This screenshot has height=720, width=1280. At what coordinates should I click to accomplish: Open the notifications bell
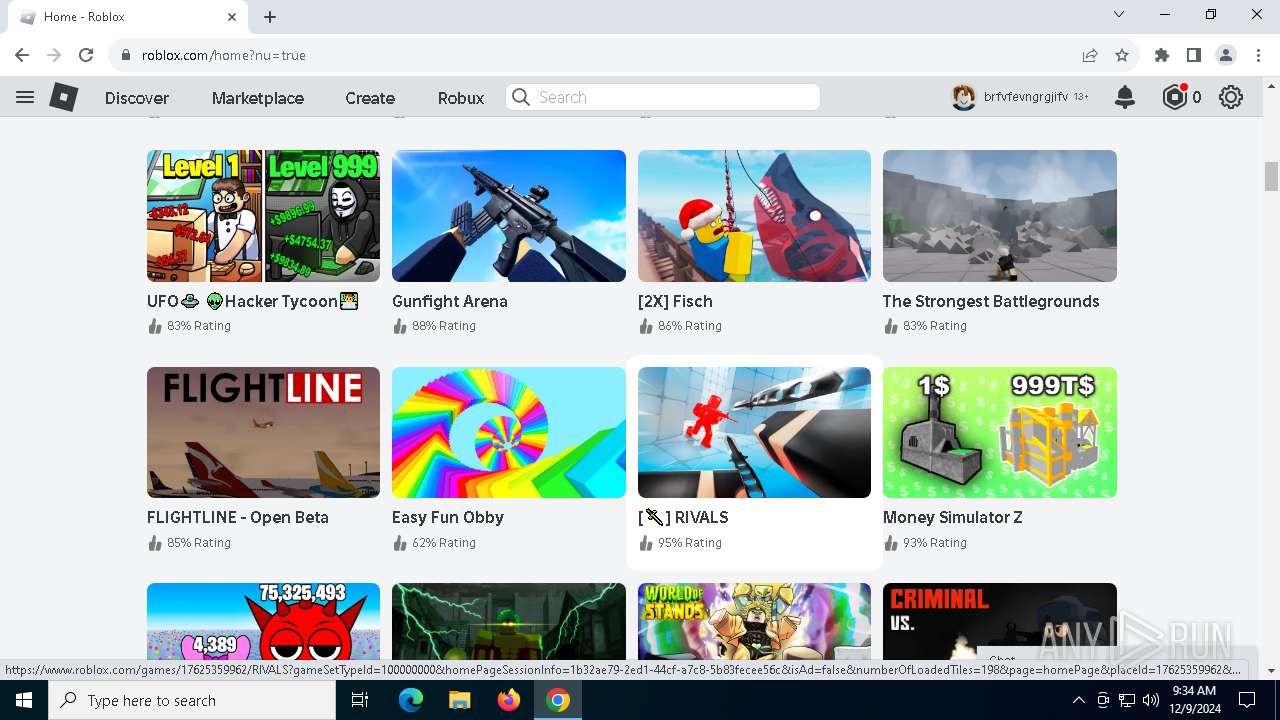coord(1125,97)
